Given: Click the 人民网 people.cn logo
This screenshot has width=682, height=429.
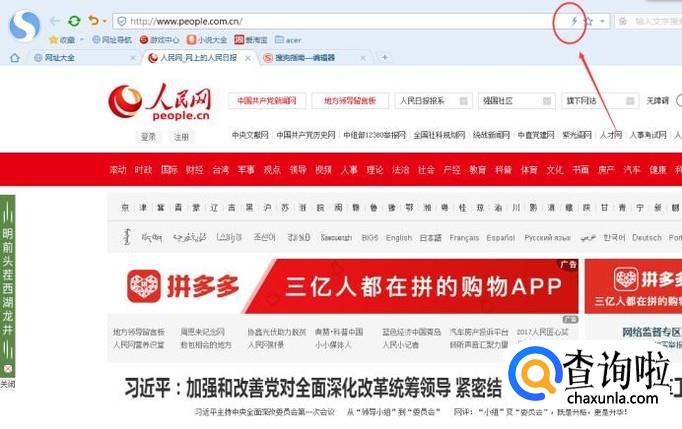Looking at the screenshot, I should click(x=160, y=102).
